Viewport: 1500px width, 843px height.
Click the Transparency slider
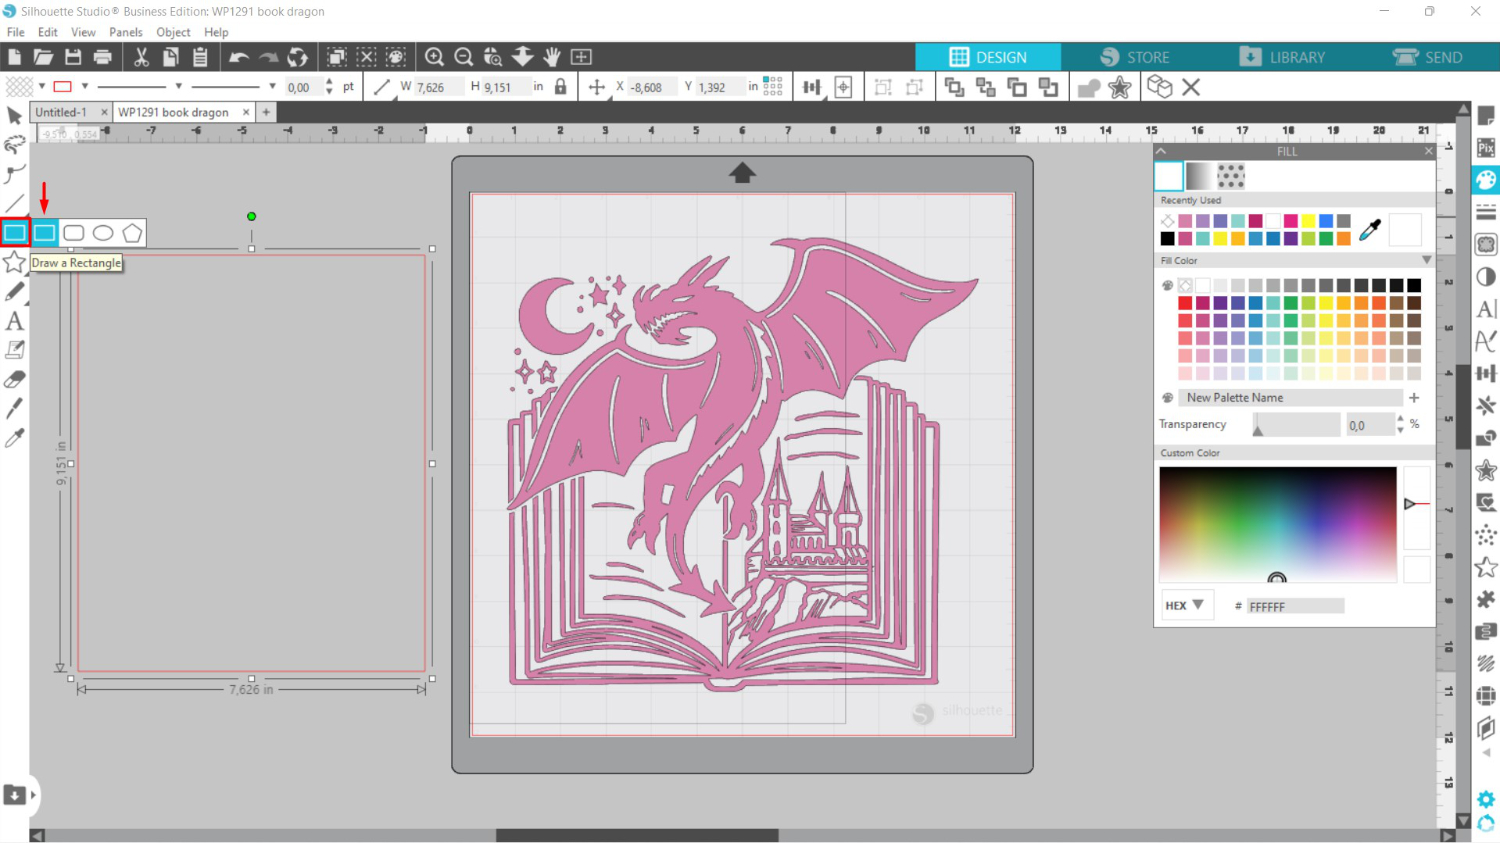coord(1296,425)
